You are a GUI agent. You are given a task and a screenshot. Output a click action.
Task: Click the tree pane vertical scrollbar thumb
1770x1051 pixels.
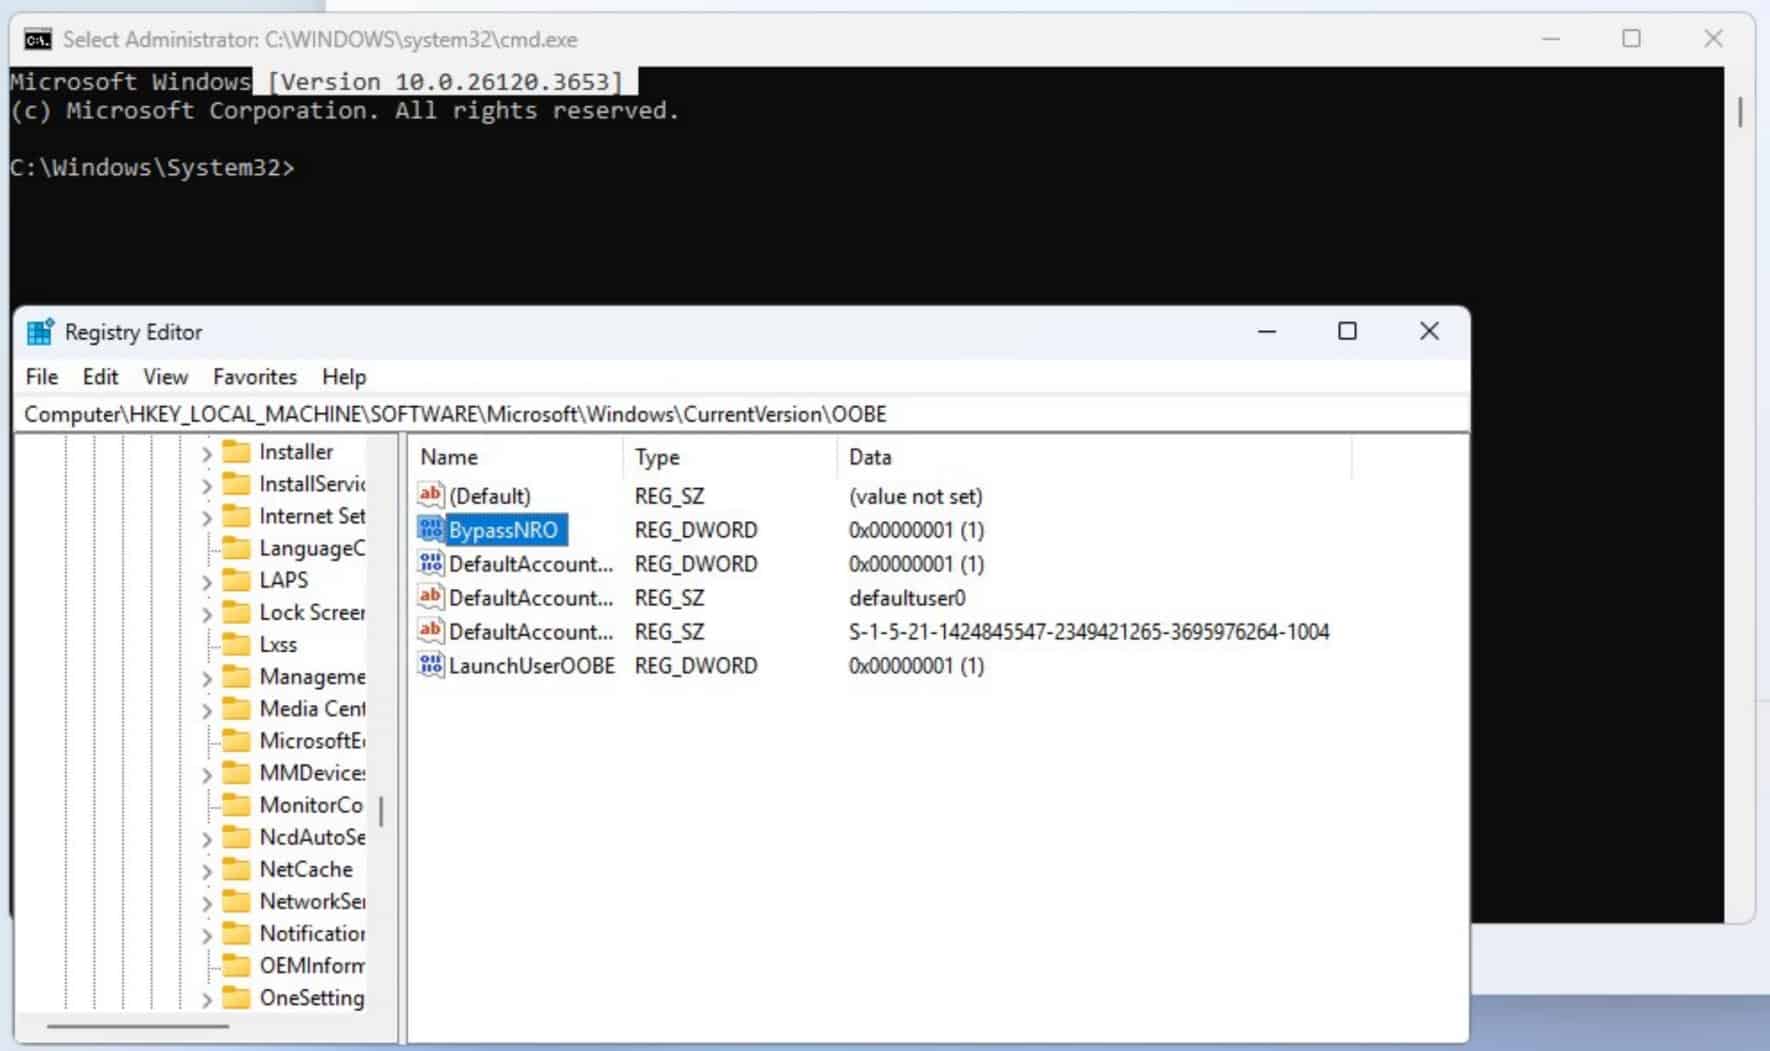(x=381, y=811)
